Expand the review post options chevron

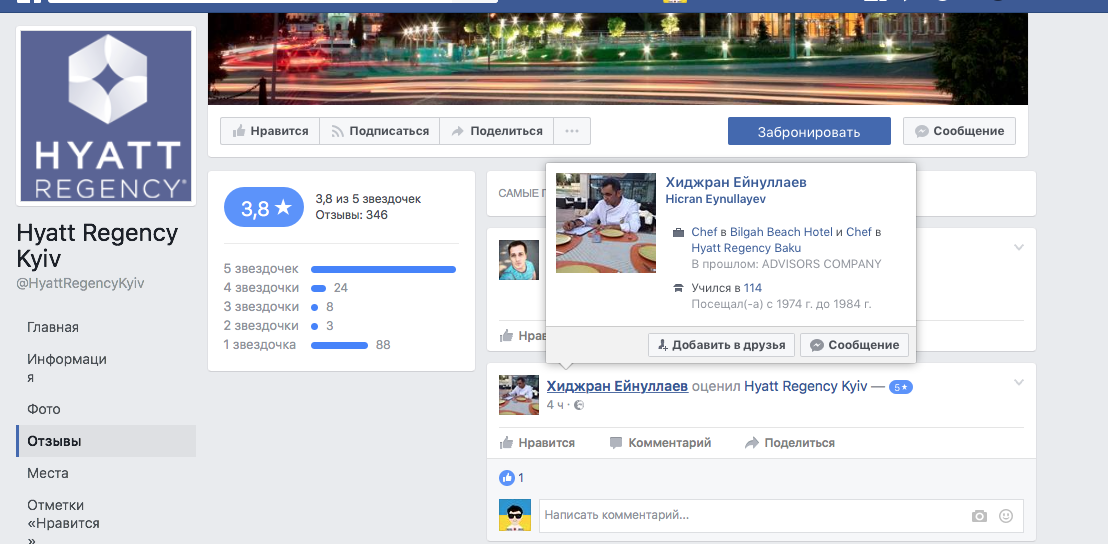click(x=1019, y=382)
